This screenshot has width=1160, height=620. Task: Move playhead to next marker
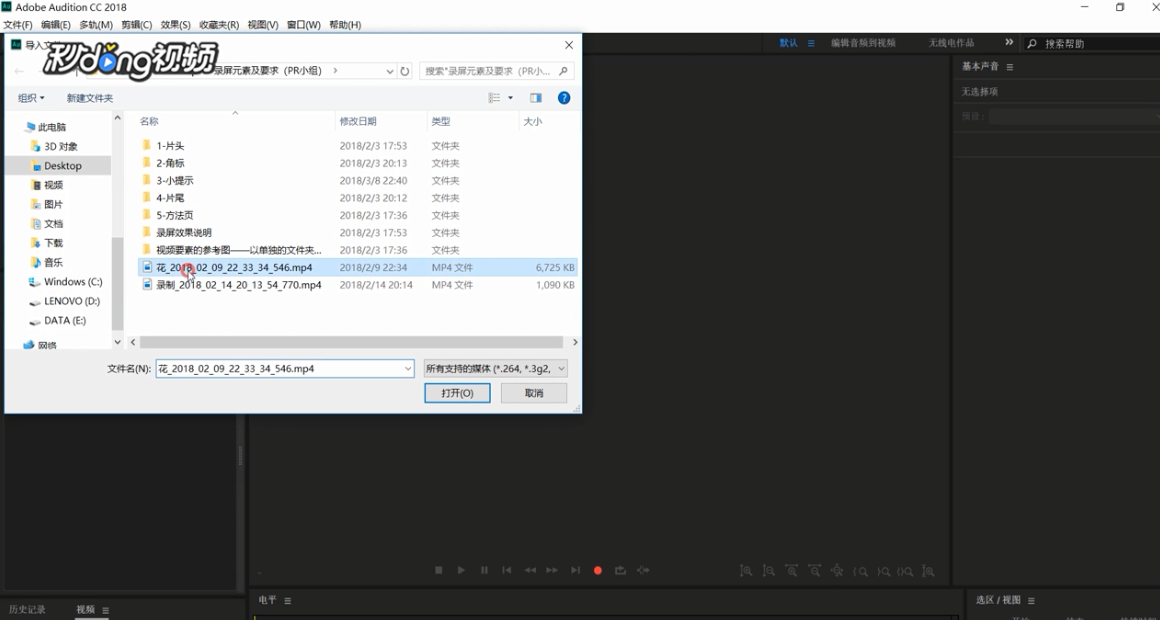pyautogui.click(x=575, y=570)
